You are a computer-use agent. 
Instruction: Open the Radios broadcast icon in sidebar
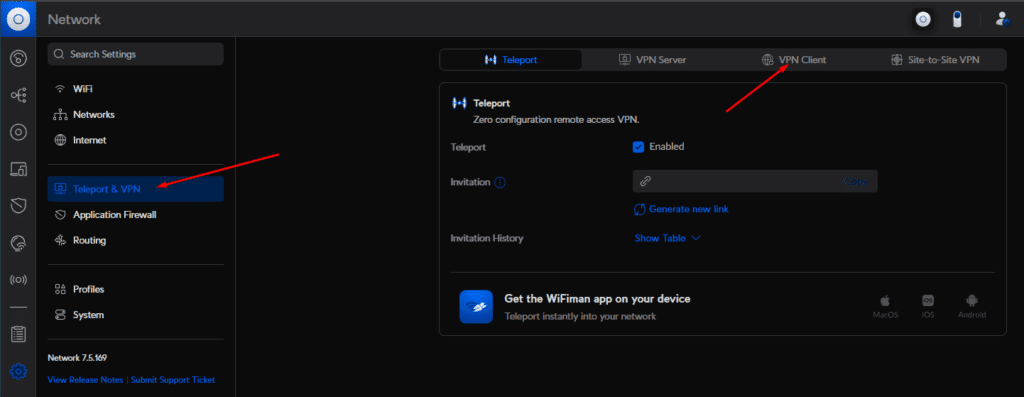pyautogui.click(x=18, y=280)
